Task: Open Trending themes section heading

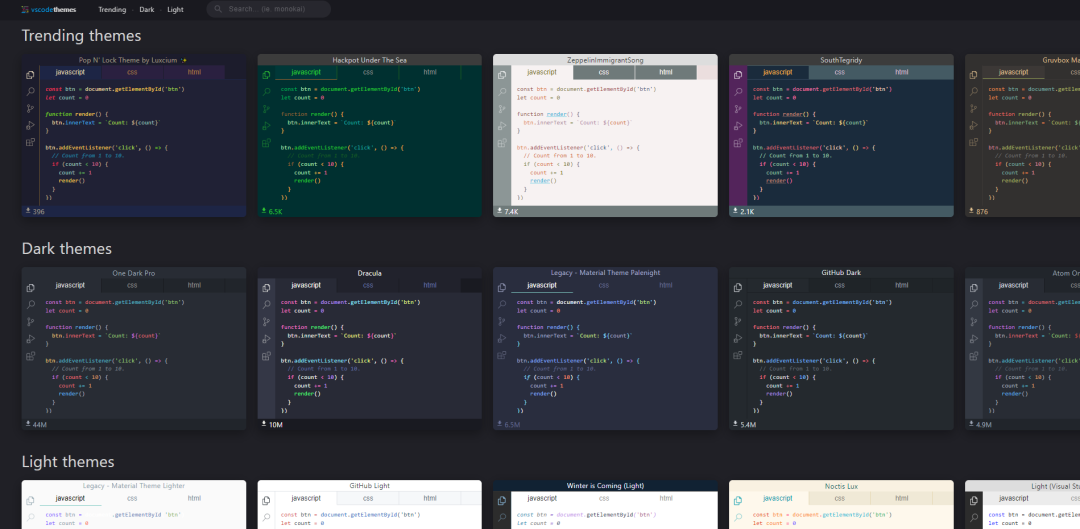Action: tap(81, 35)
